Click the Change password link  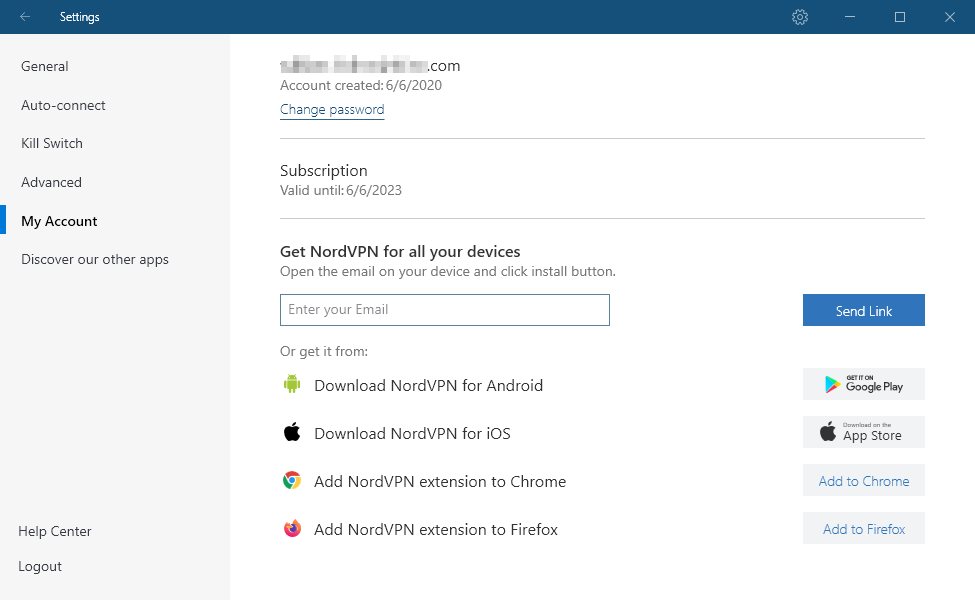click(332, 109)
